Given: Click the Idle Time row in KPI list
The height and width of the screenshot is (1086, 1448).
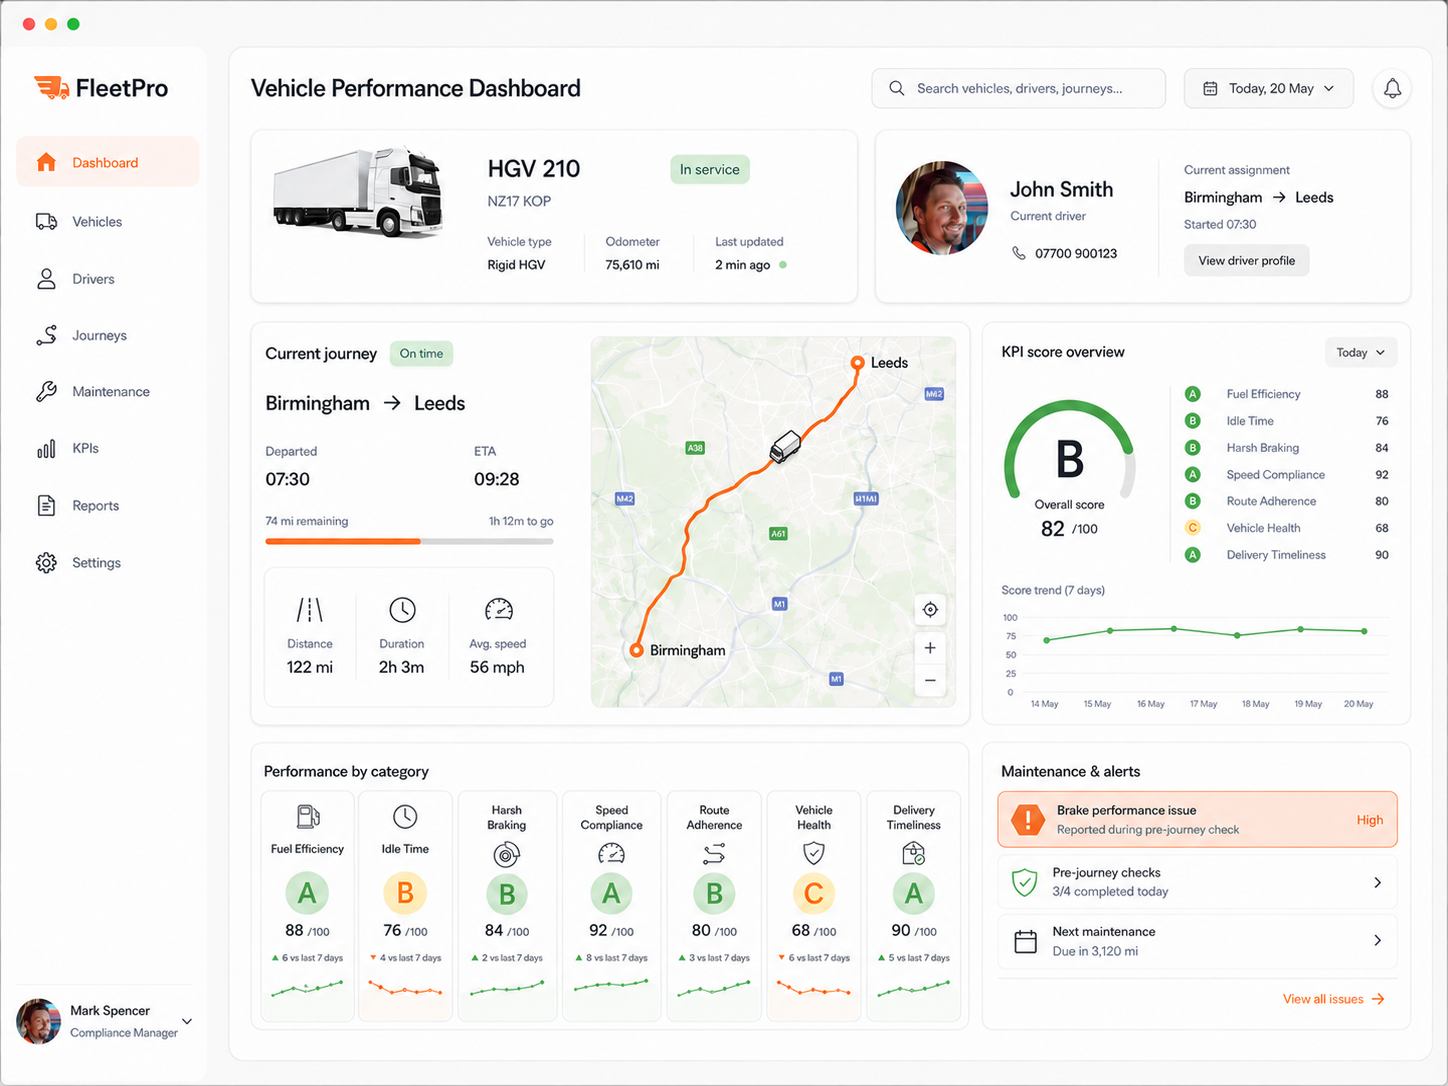Looking at the screenshot, I should (1287, 421).
